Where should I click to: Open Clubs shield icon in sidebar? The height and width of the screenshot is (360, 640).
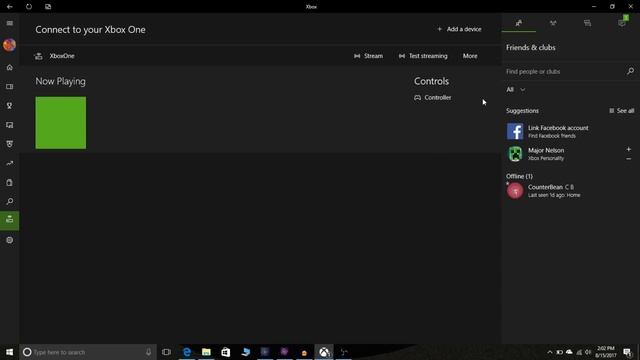(x=9, y=144)
